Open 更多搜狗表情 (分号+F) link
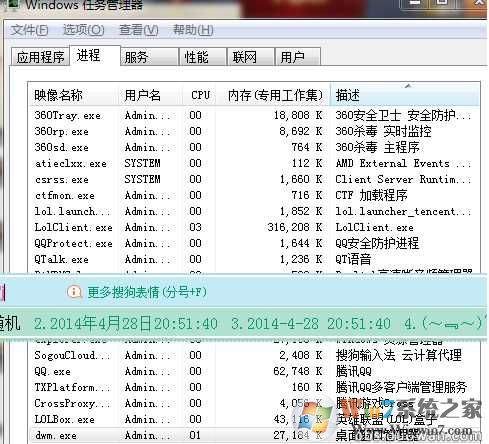The width and height of the screenshot is (489, 444). tap(147, 292)
